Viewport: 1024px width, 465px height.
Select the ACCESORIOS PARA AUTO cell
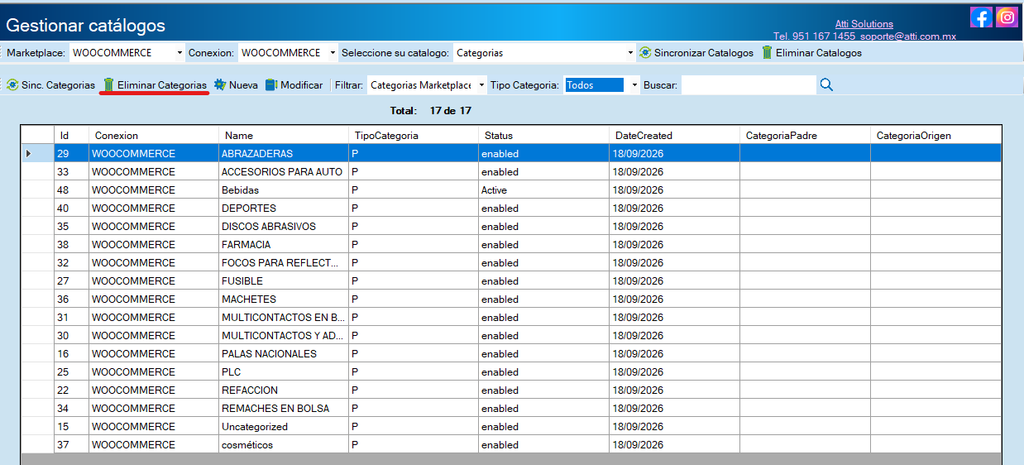pyautogui.click(x=283, y=172)
